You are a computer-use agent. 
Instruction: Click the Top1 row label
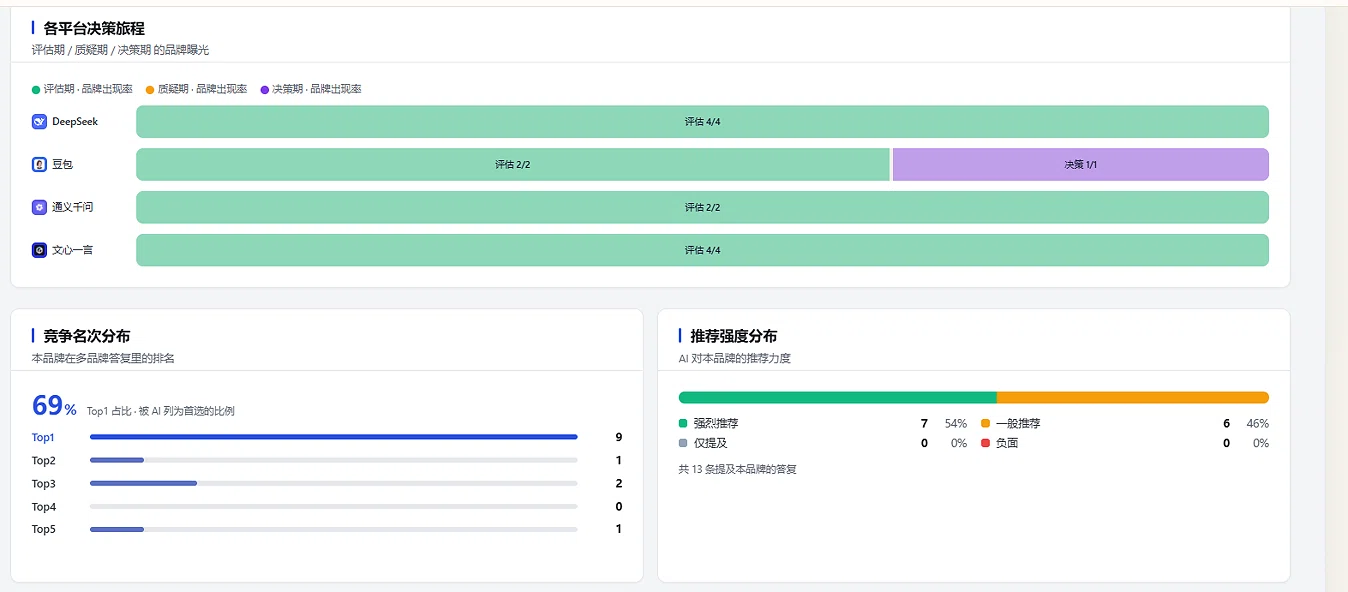pyautogui.click(x=43, y=437)
